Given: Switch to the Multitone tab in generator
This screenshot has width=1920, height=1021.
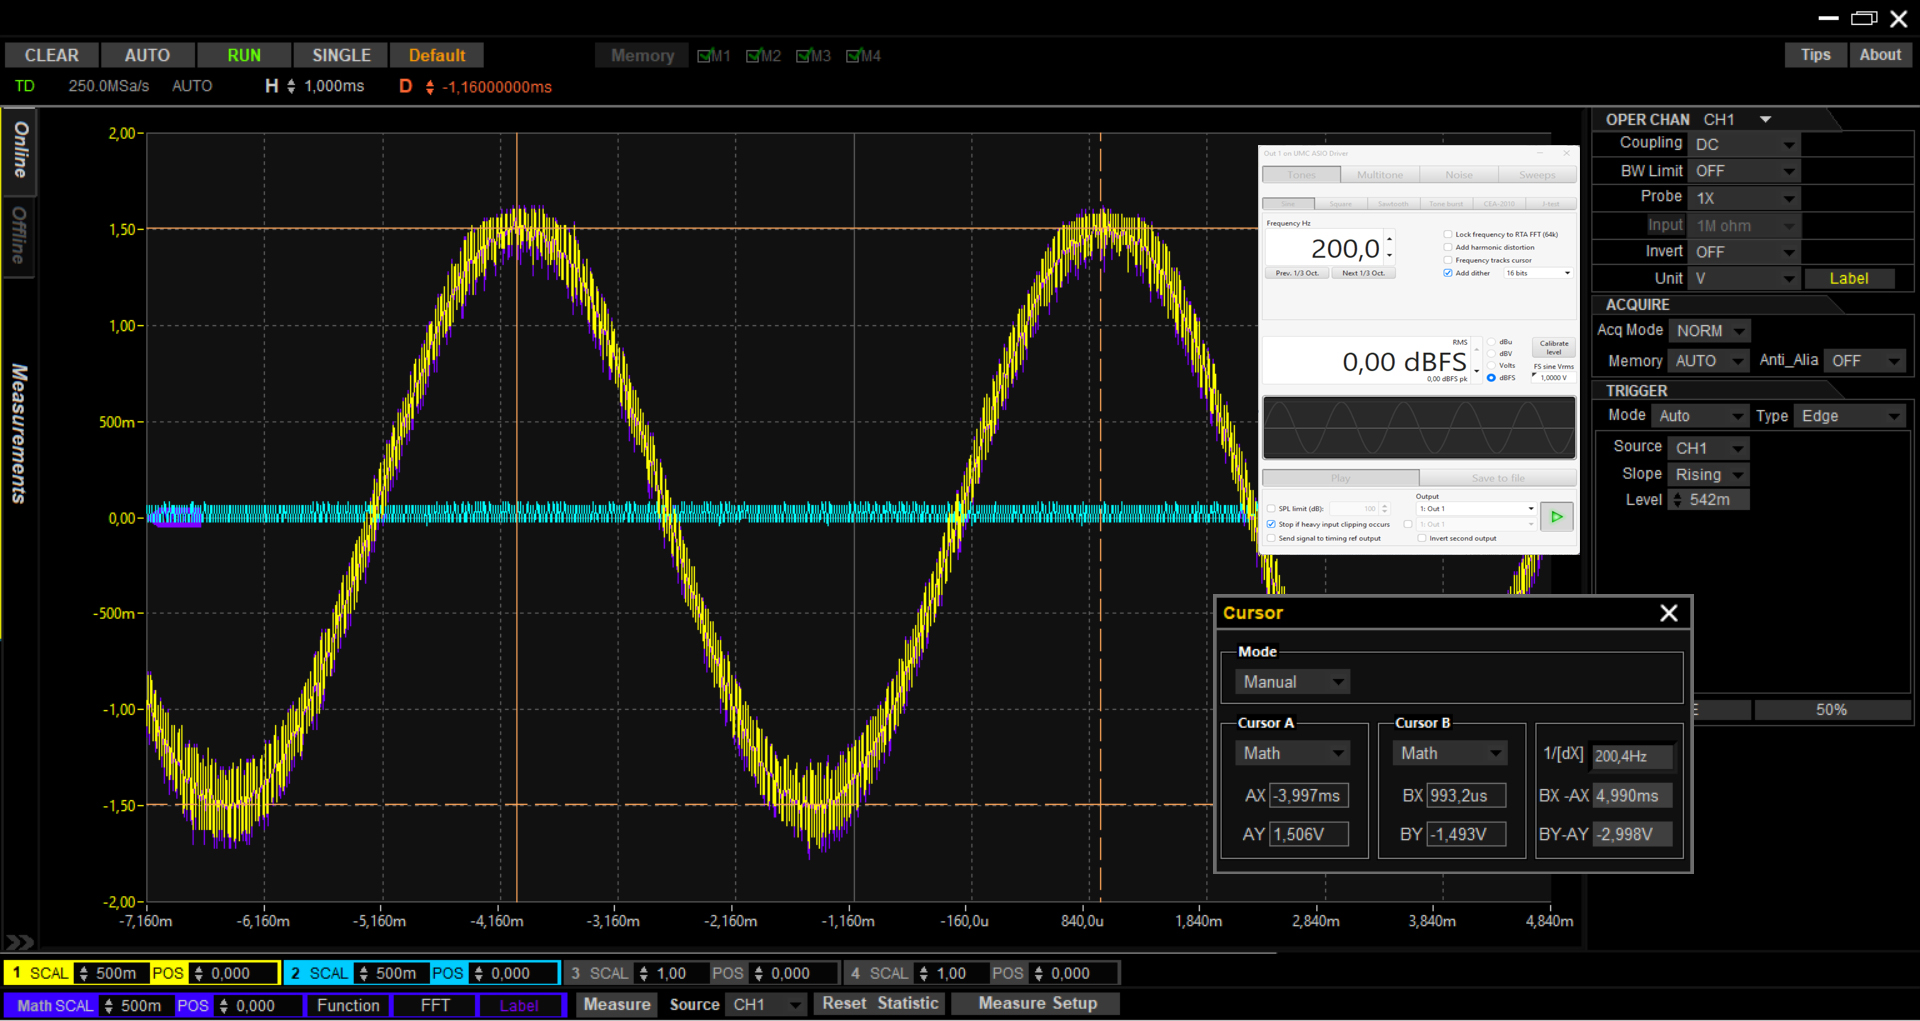Looking at the screenshot, I should pos(1380,175).
